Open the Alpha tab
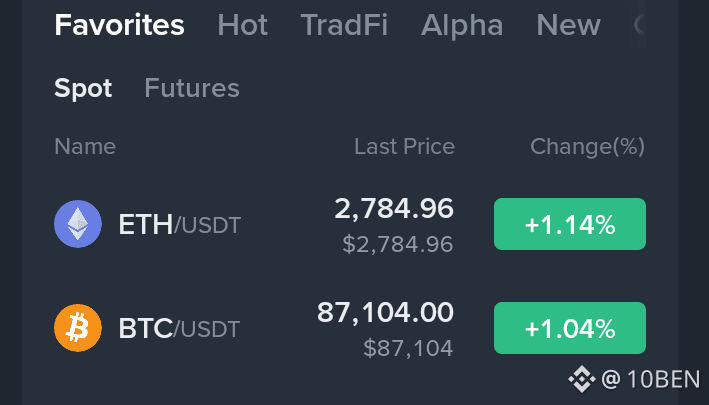Screen dimensions: 709x405 click(x=462, y=25)
